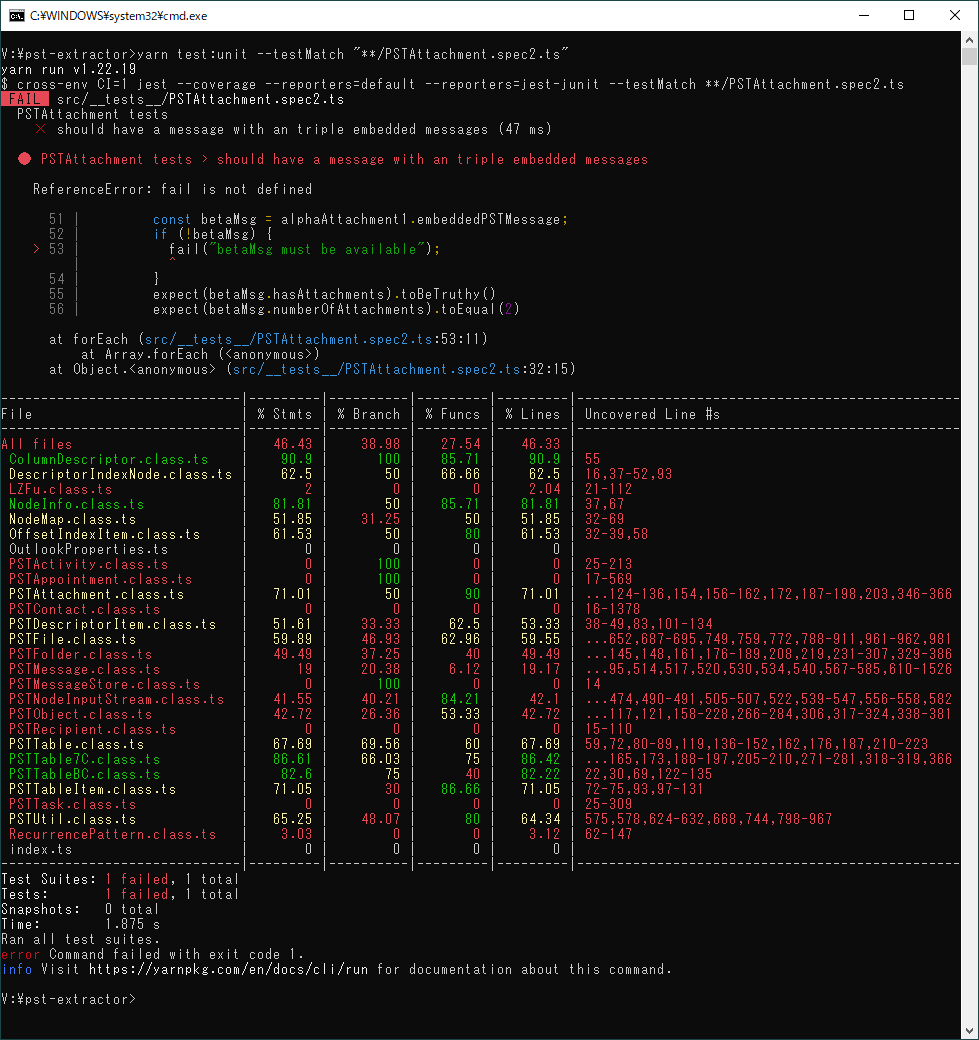Click the red failed-test bullet circle
Viewport: 979px width, 1040px height.
point(25,159)
